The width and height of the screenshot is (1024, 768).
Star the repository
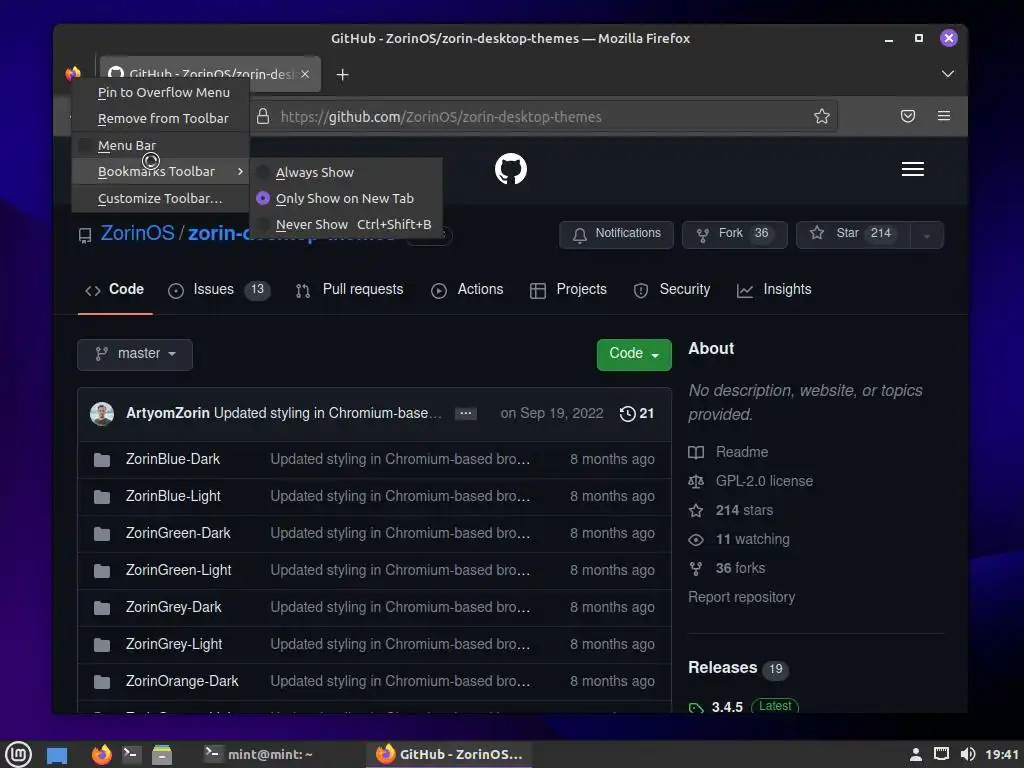(853, 234)
